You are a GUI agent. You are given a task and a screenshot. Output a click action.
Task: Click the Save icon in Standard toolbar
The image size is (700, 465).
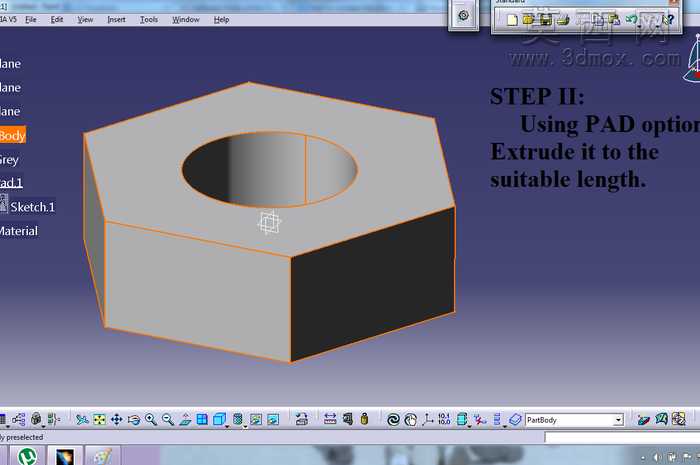[546, 20]
